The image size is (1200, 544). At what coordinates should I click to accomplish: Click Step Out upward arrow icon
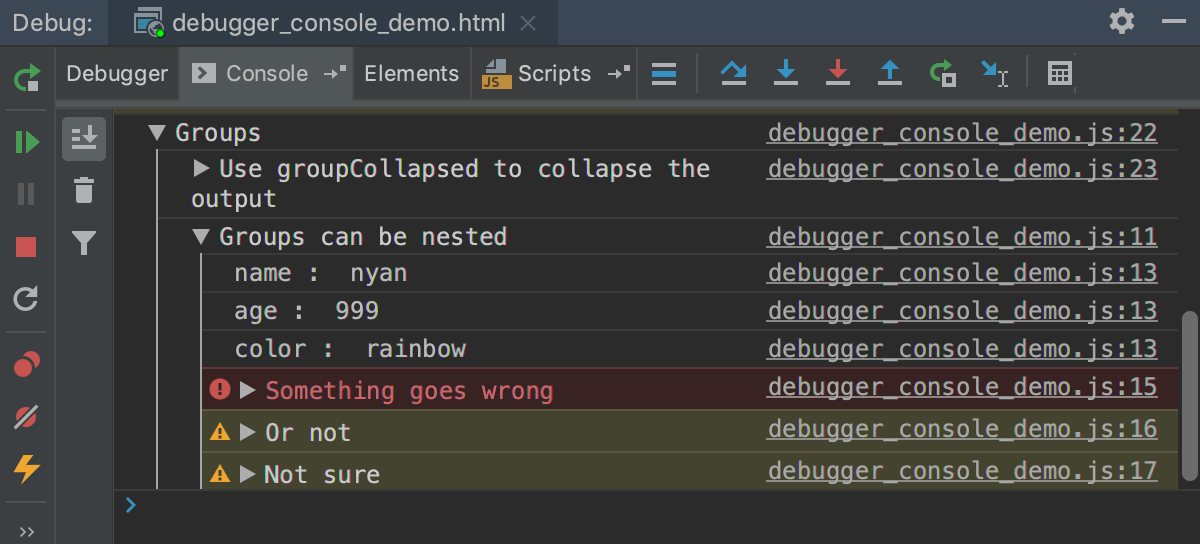pyautogui.click(x=889, y=73)
